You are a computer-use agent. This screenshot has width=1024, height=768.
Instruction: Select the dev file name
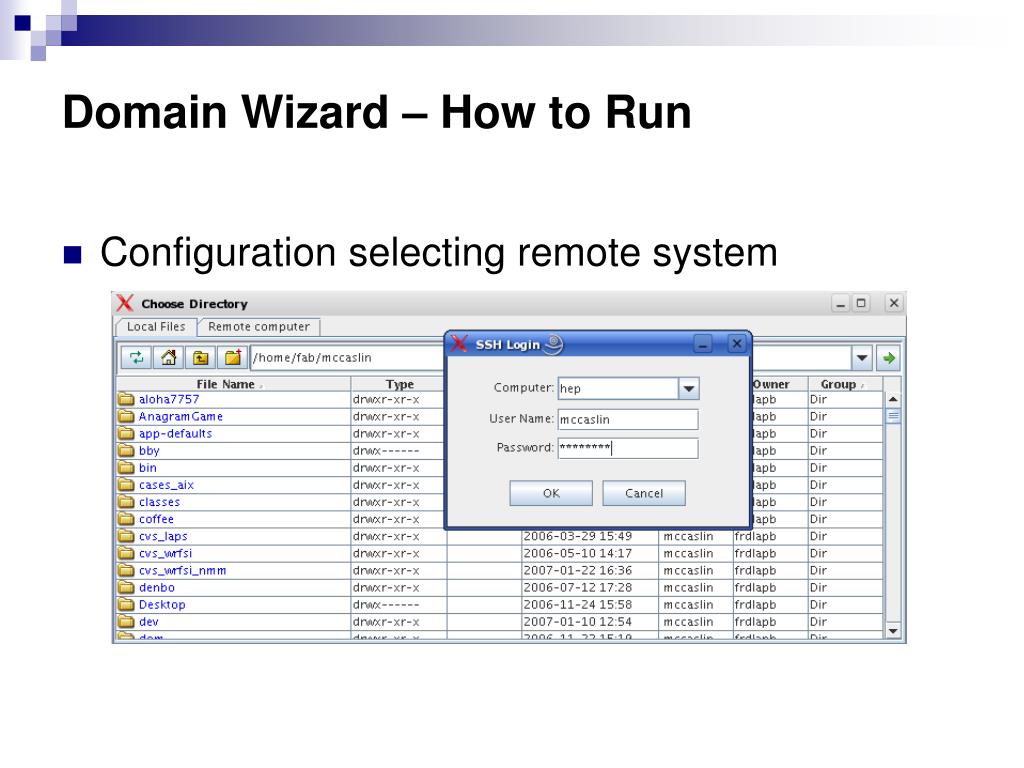pos(148,622)
